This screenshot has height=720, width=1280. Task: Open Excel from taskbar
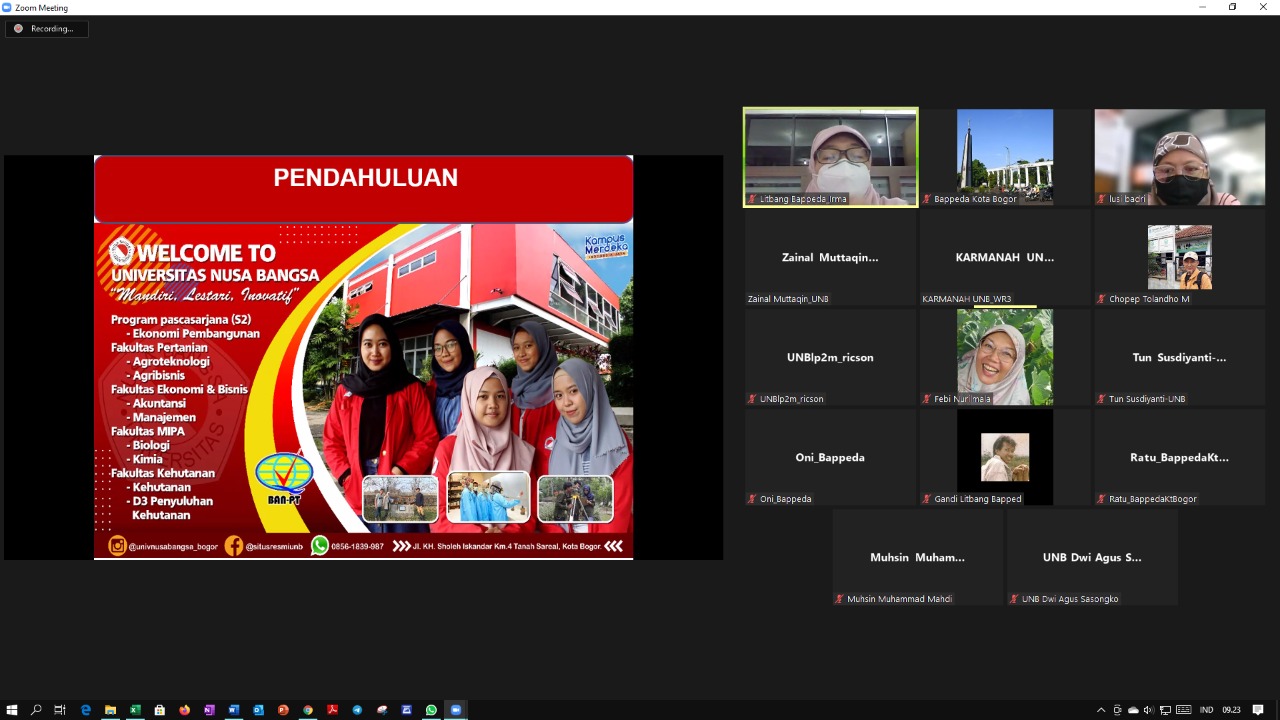135,710
